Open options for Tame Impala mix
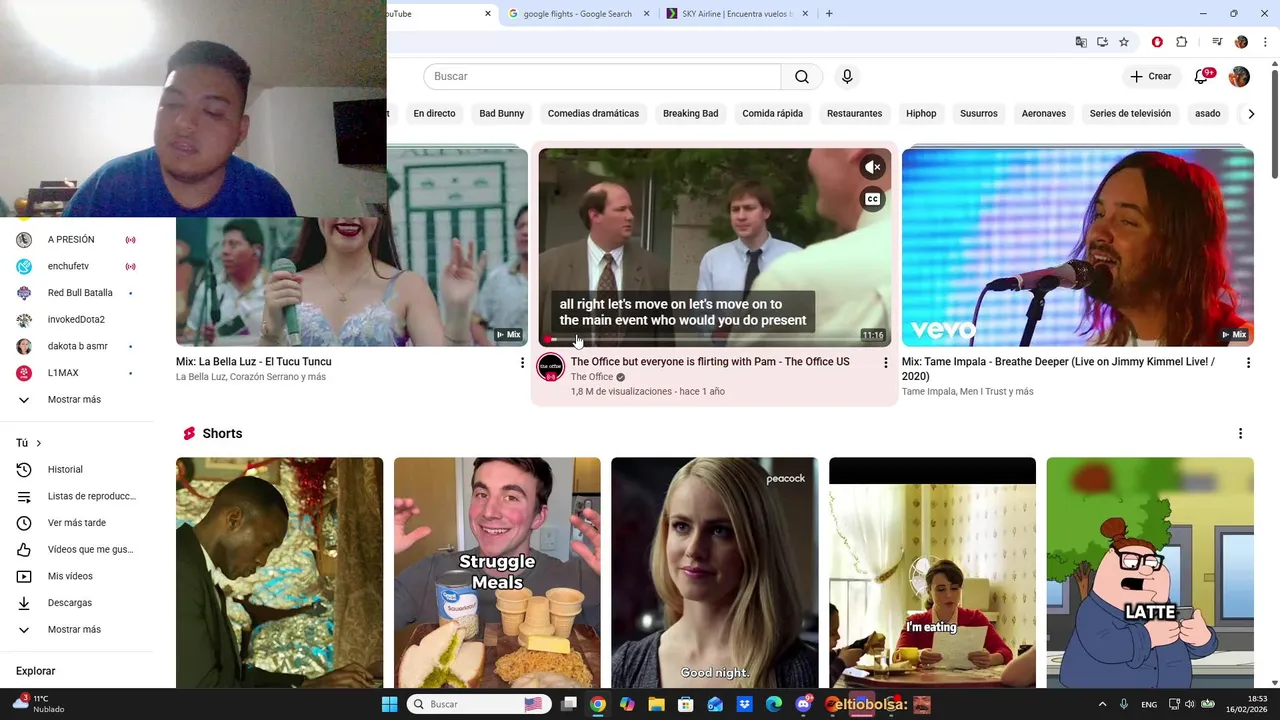The height and width of the screenshot is (720, 1280). [x=1248, y=363]
